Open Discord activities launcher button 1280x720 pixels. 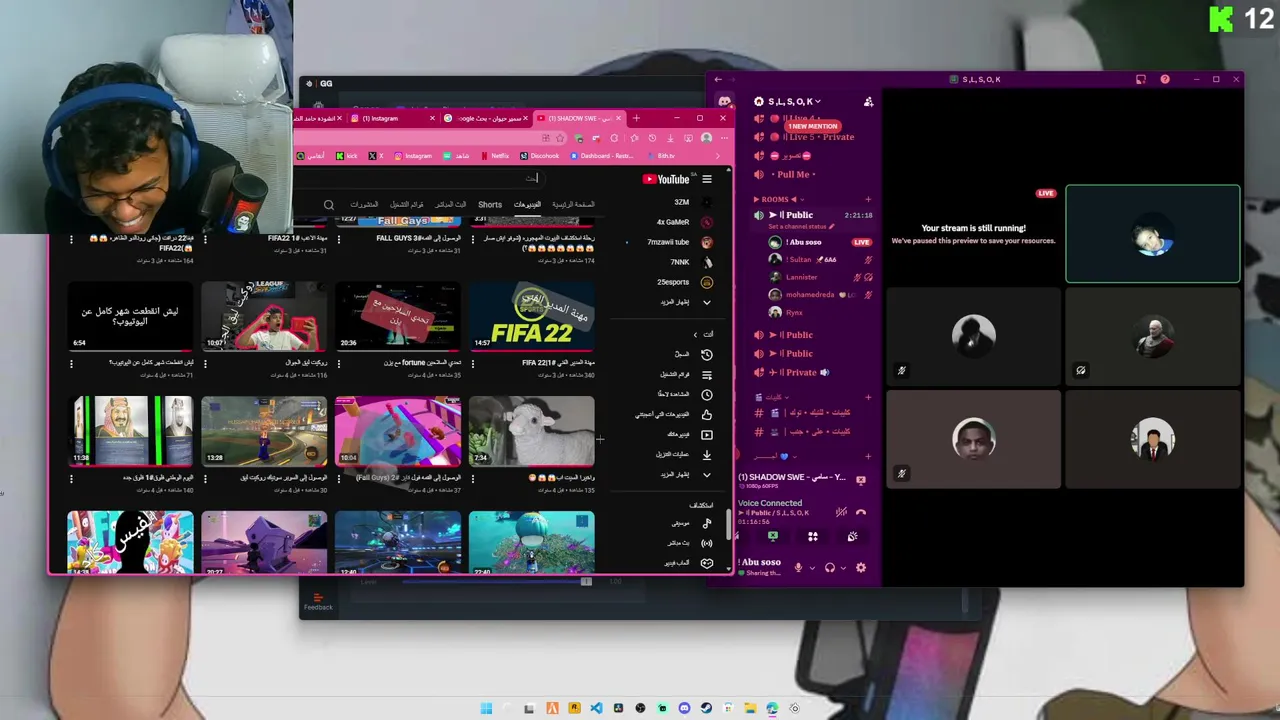pos(813,537)
